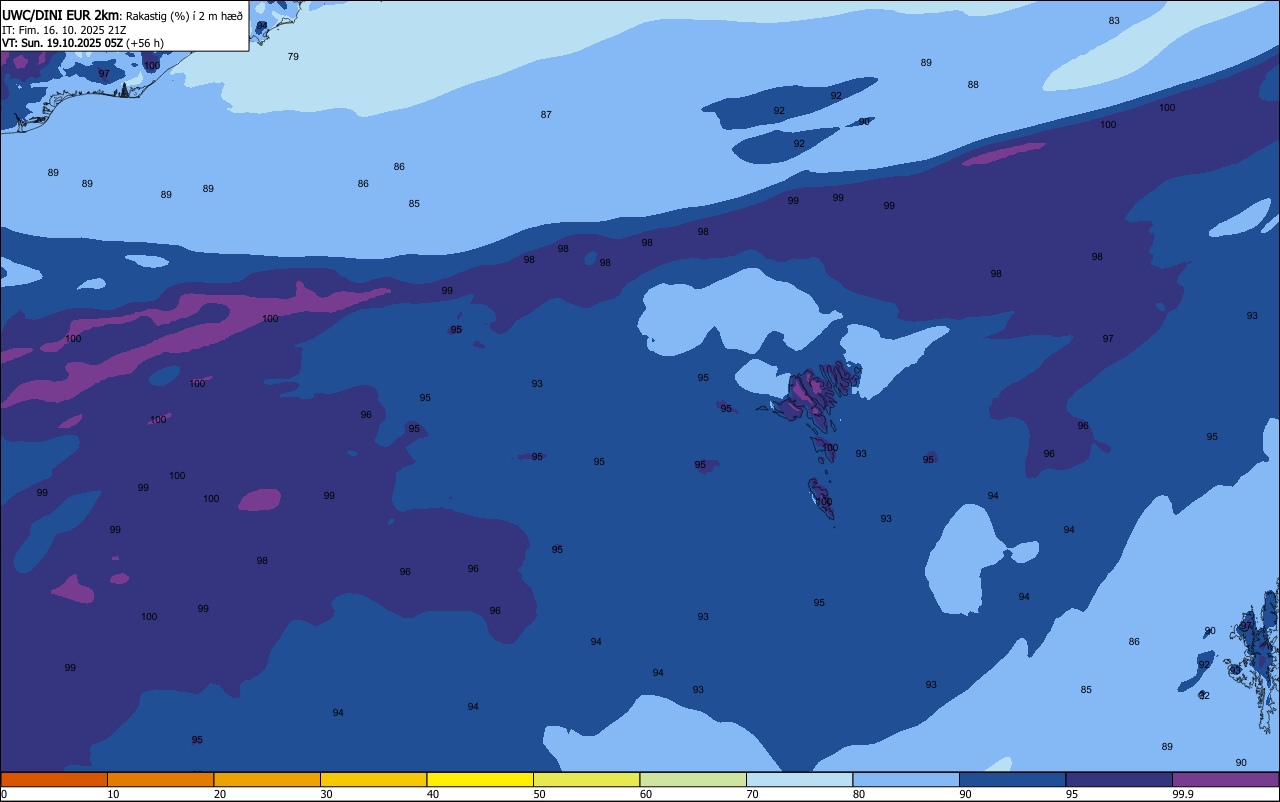
Task: Choose the 30–40 golden legend swatch
Action: [373, 779]
